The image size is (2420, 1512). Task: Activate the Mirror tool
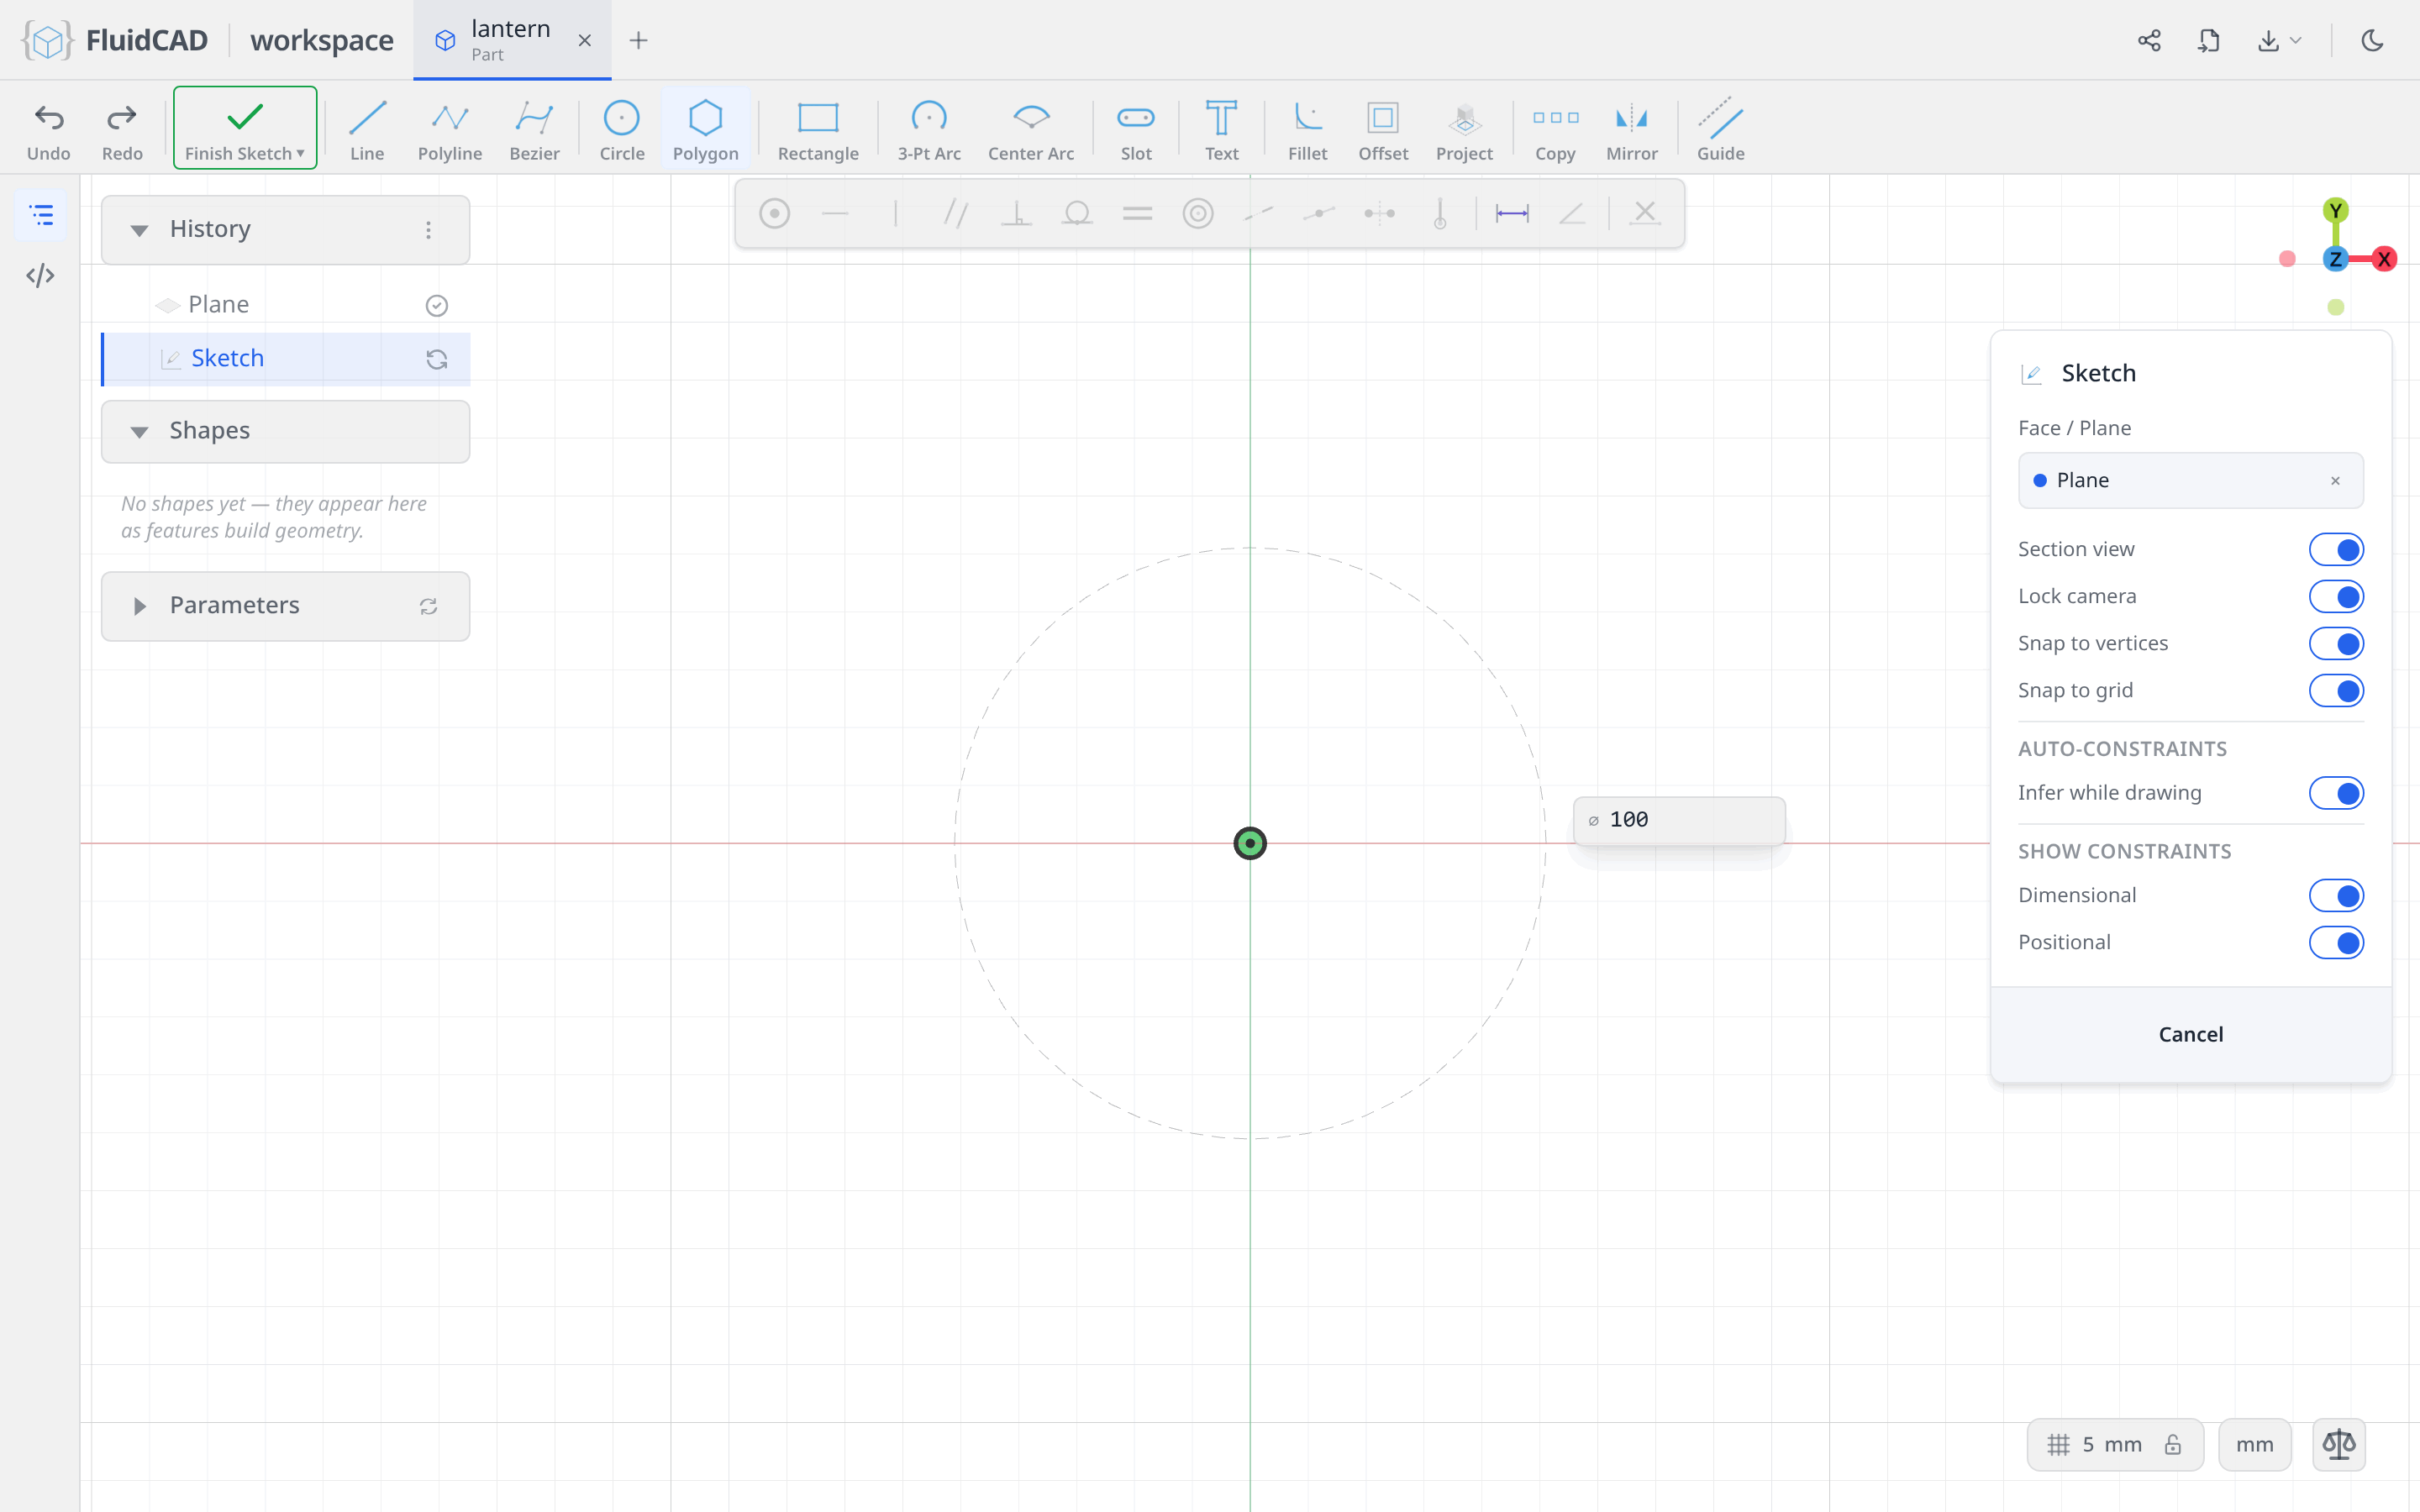point(1632,129)
